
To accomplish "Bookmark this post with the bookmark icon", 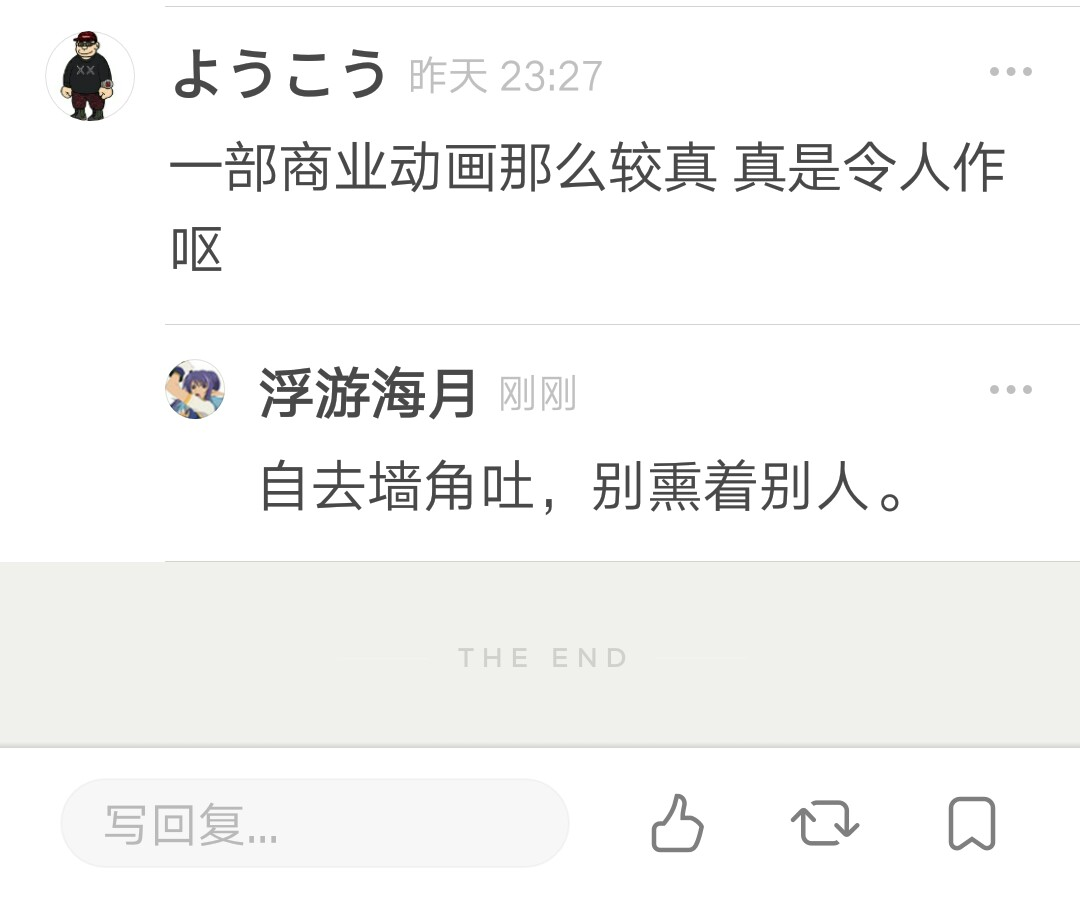I will click(x=972, y=824).
